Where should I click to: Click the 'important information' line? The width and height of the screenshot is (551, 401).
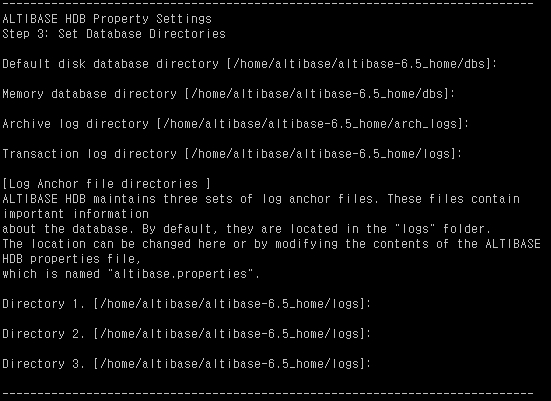click(76, 214)
